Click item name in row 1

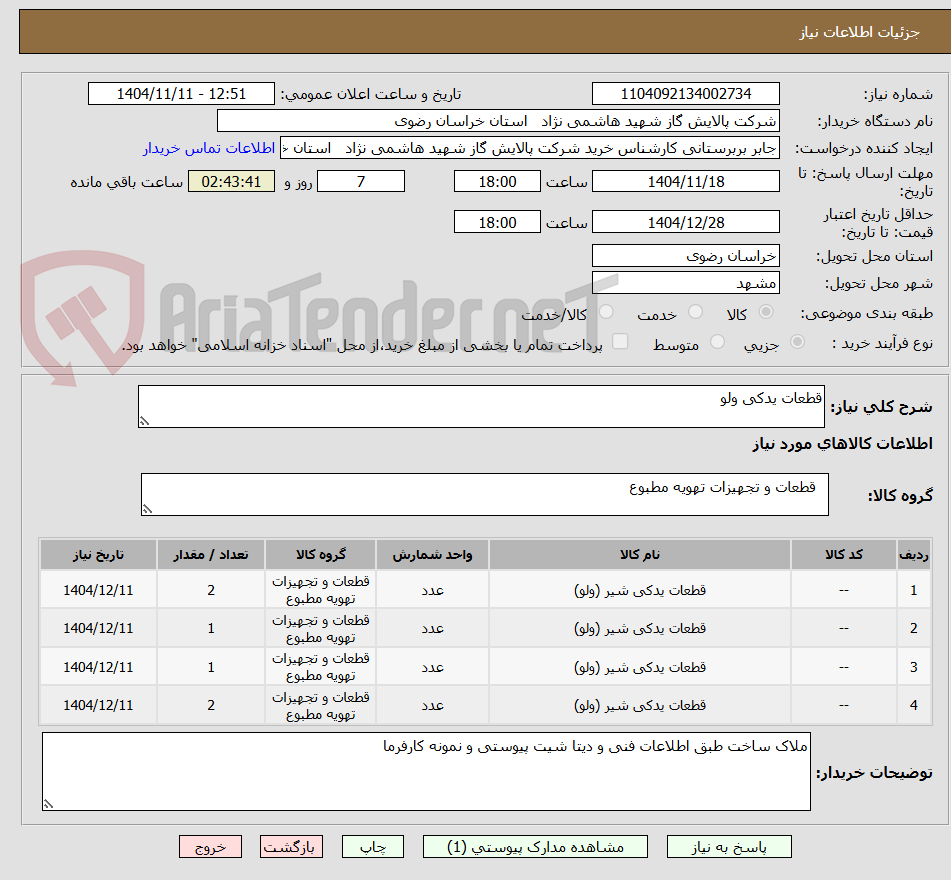click(640, 590)
